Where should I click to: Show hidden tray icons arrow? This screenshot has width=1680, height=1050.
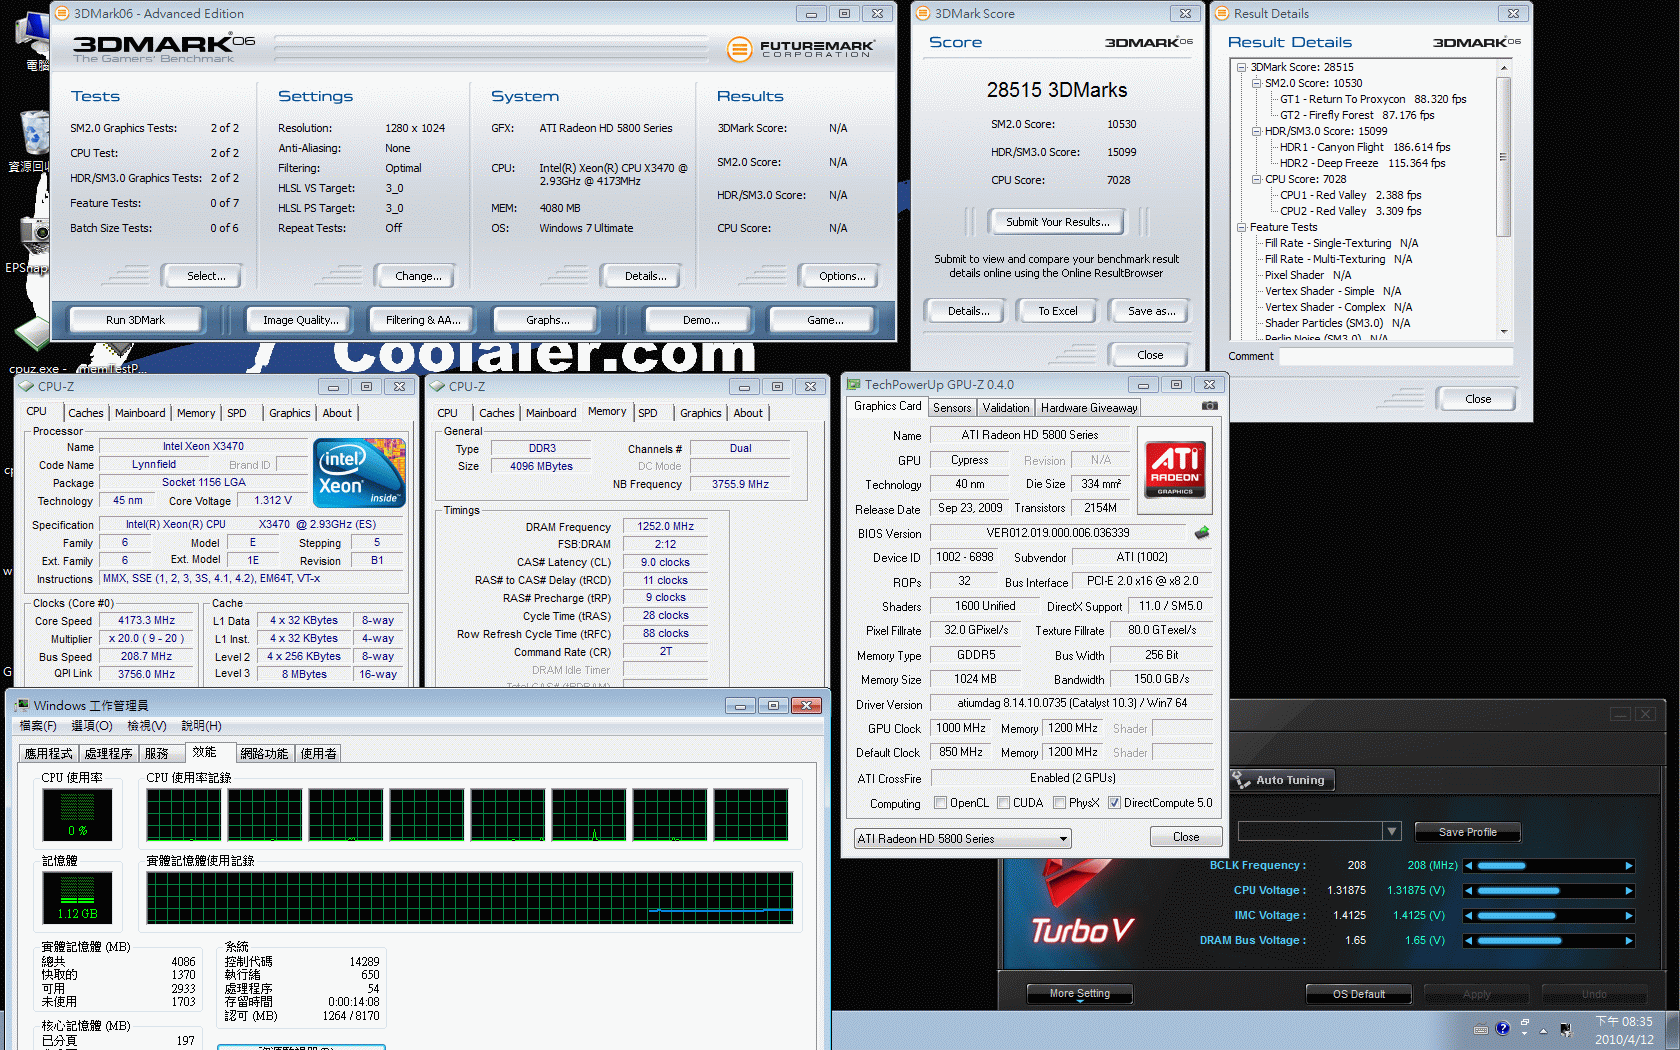(1543, 1030)
